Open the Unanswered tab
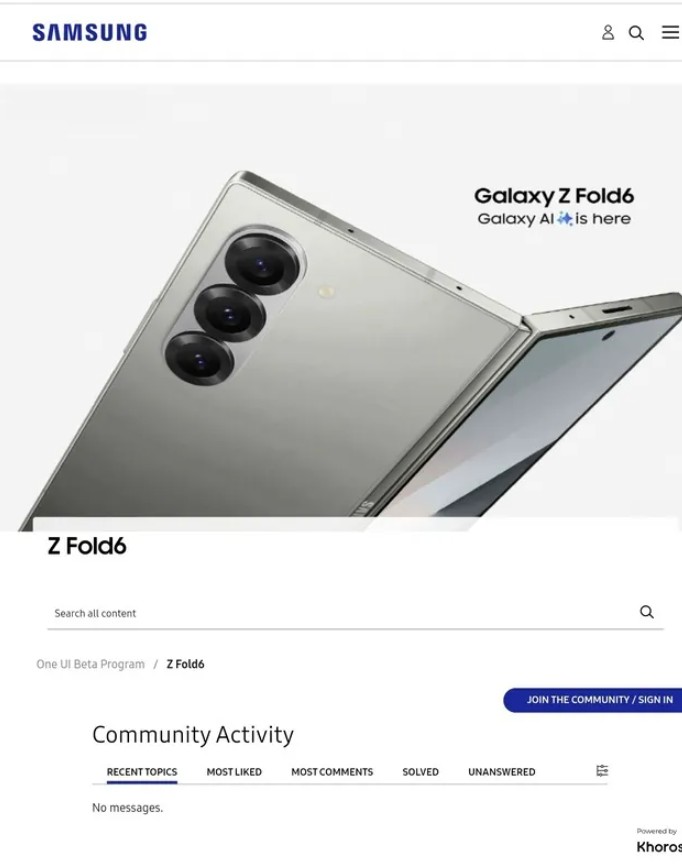This screenshot has width=682, height=867. pyautogui.click(x=502, y=772)
